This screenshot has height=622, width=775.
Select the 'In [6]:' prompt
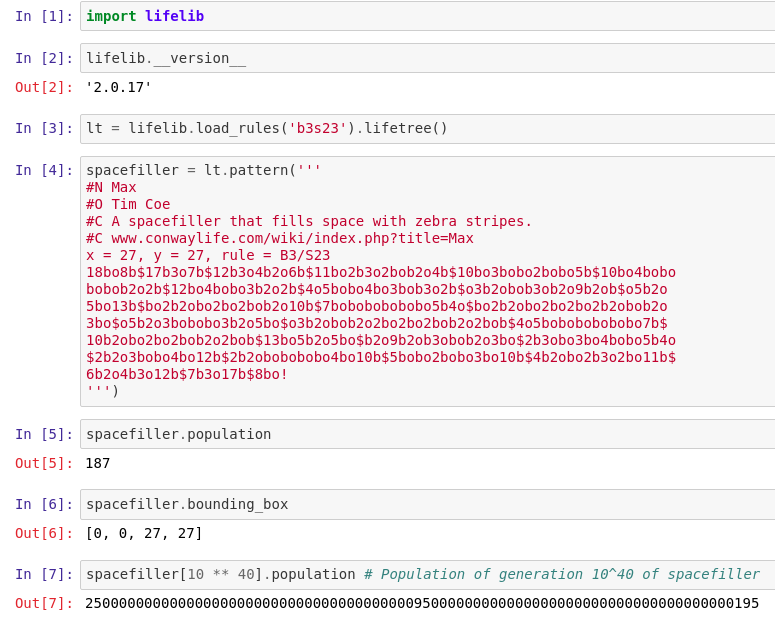pos(44,505)
